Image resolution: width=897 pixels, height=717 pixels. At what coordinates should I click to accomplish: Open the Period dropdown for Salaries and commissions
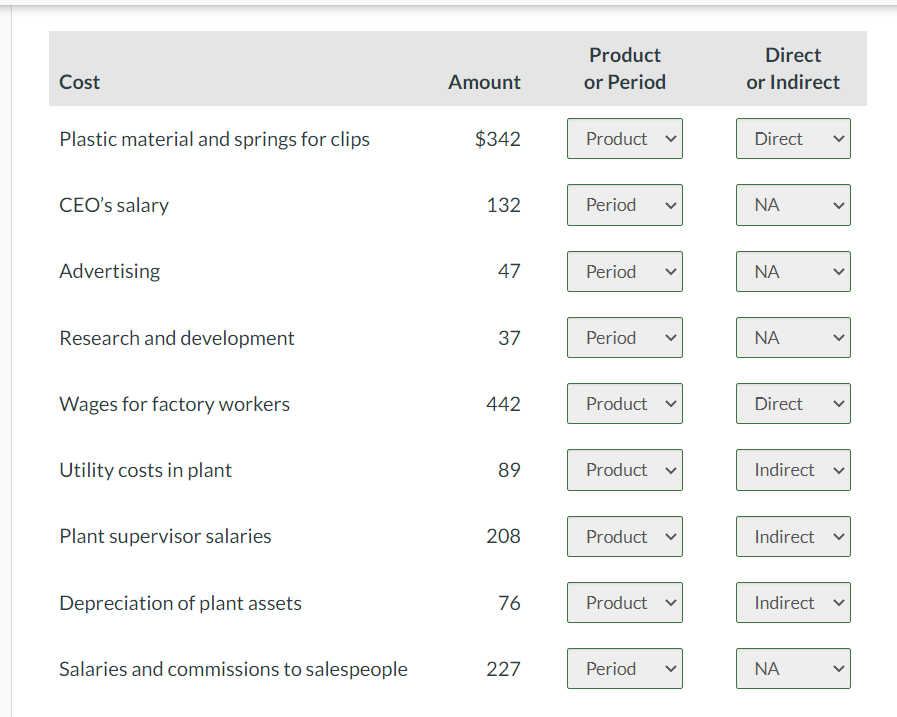pos(624,668)
